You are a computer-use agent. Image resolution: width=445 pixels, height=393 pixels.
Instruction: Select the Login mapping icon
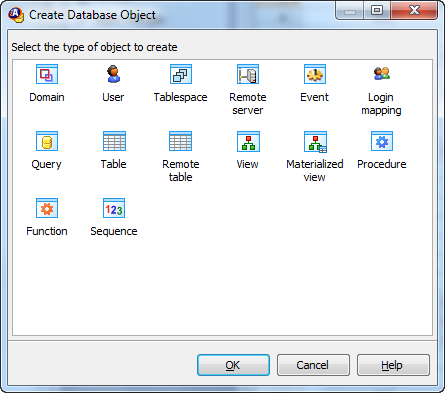(382, 73)
